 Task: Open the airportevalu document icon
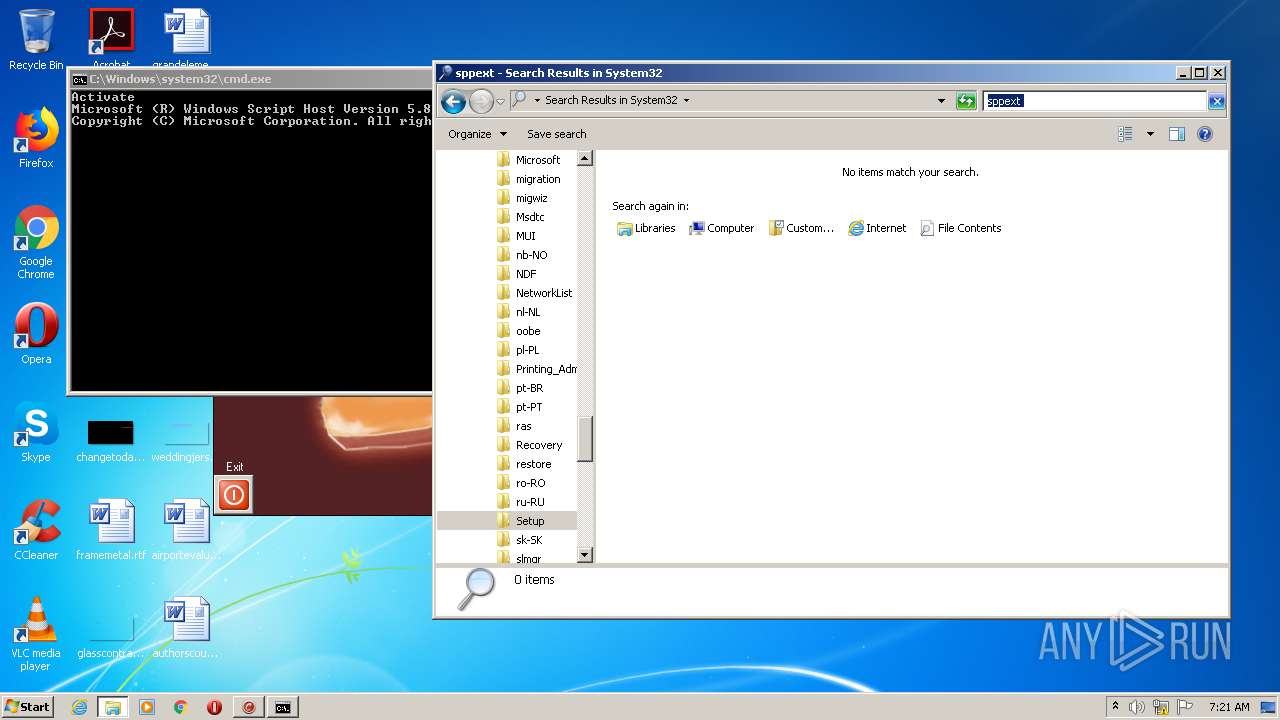(x=186, y=530)
